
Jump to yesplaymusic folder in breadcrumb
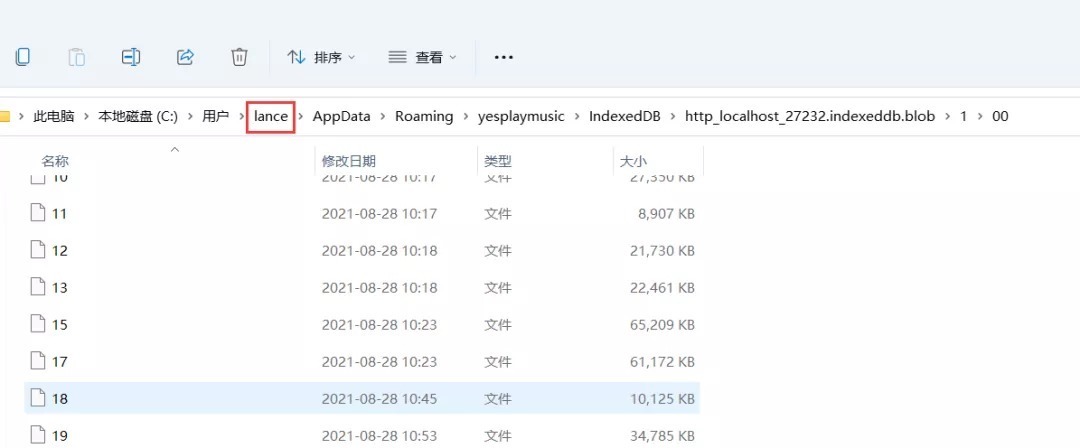[520, 117]
